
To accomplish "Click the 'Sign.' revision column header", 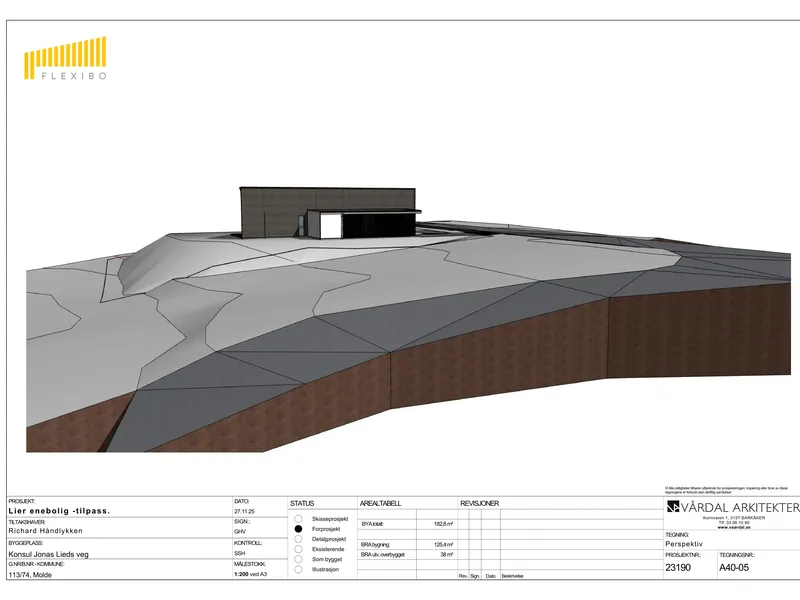I will point(475,576).
